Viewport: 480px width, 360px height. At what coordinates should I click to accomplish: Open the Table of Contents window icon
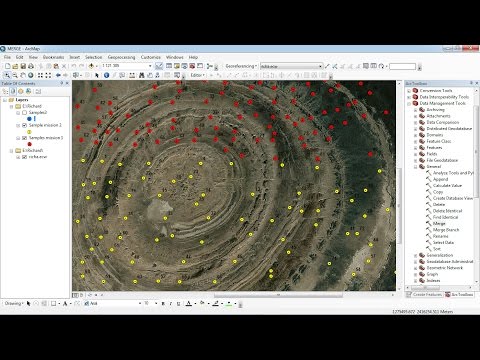click(169, 66)
